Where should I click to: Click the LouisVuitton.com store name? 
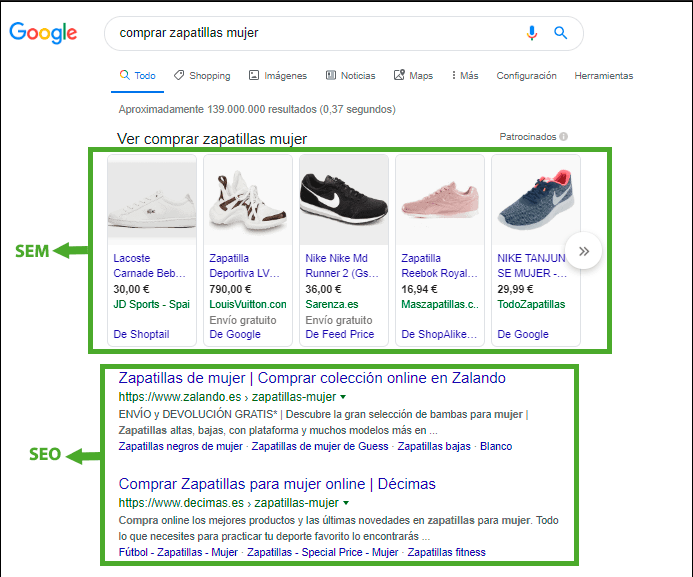tap(248, 304)
